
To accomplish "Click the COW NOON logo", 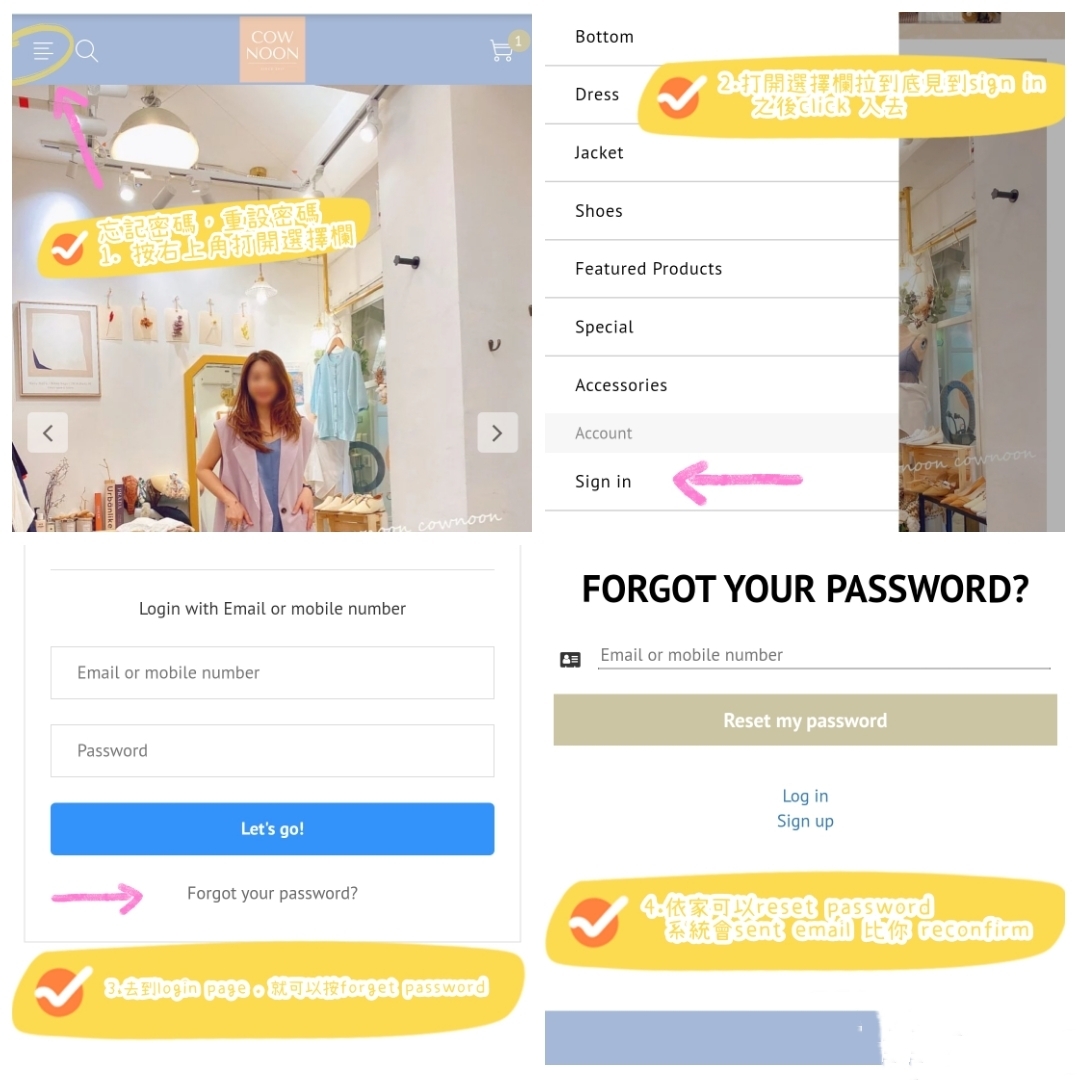I will click(272, 50).
